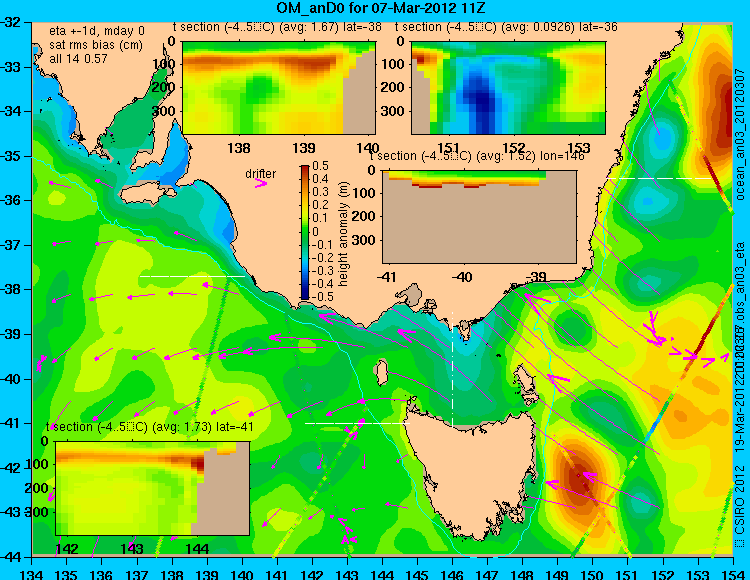Click the 152 tick under the lat=-36 inset

(x=514, y=148)
